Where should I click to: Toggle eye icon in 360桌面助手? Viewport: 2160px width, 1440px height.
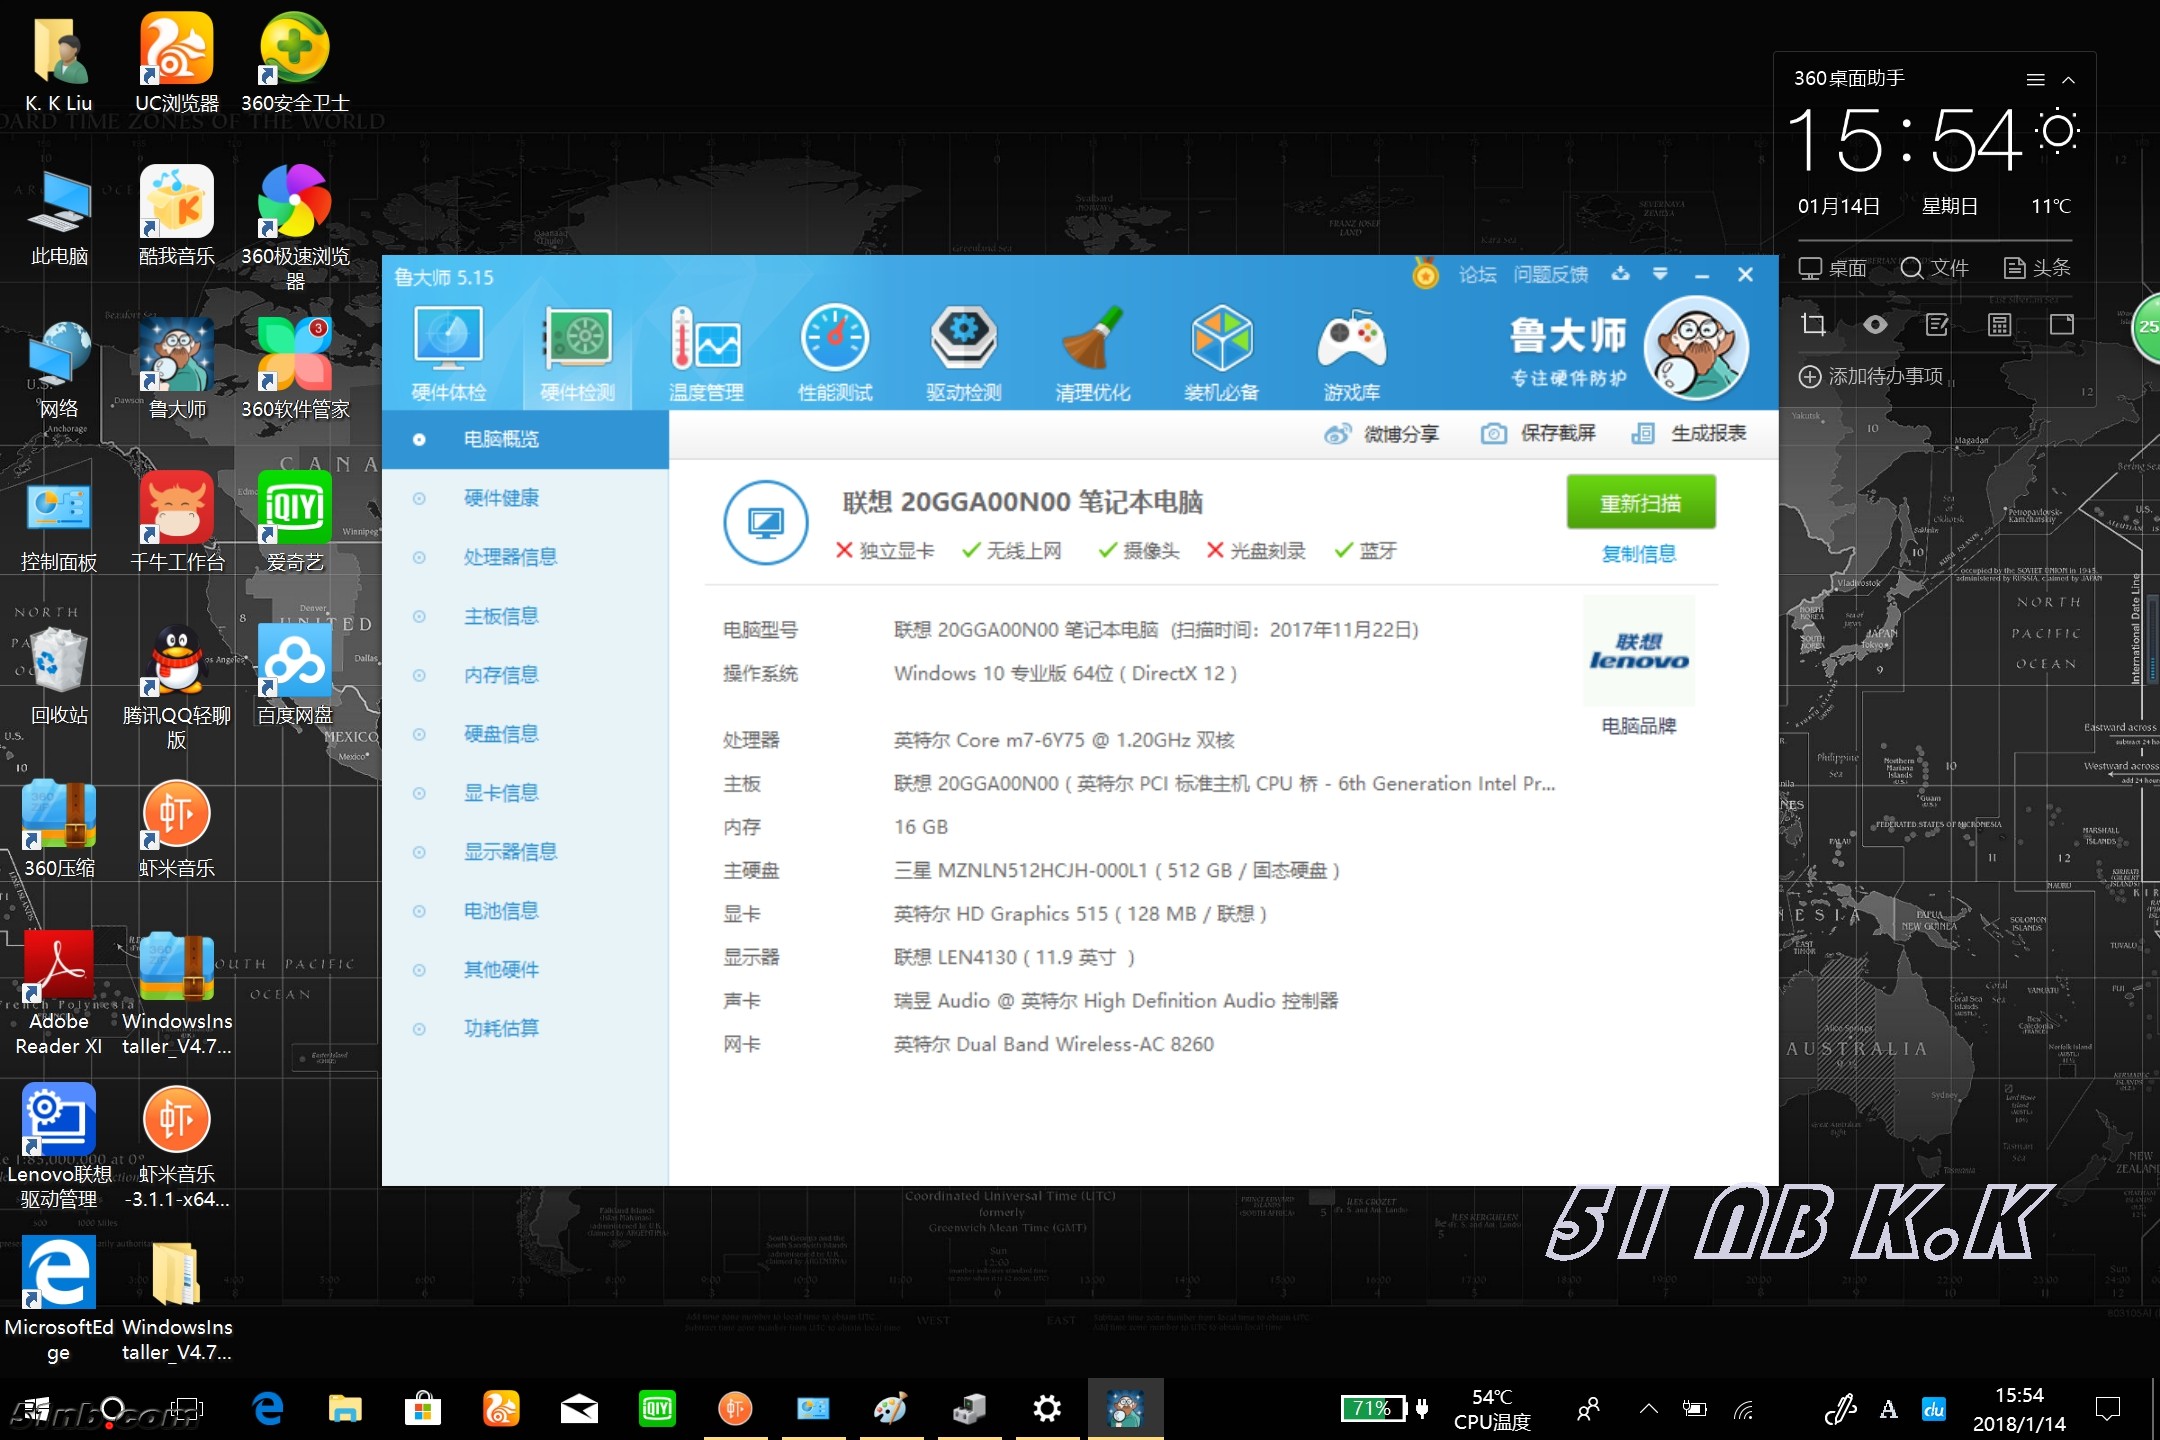(1875, 324)
